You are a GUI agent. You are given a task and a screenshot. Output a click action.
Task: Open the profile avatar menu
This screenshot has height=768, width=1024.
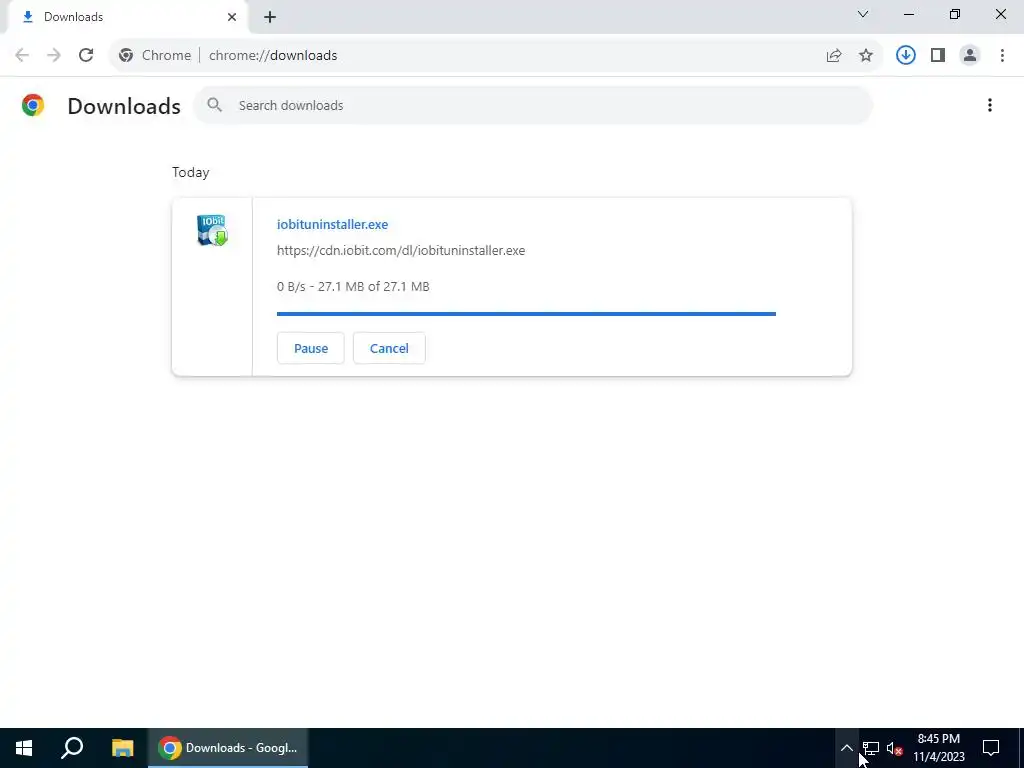[x=970, y=56]
